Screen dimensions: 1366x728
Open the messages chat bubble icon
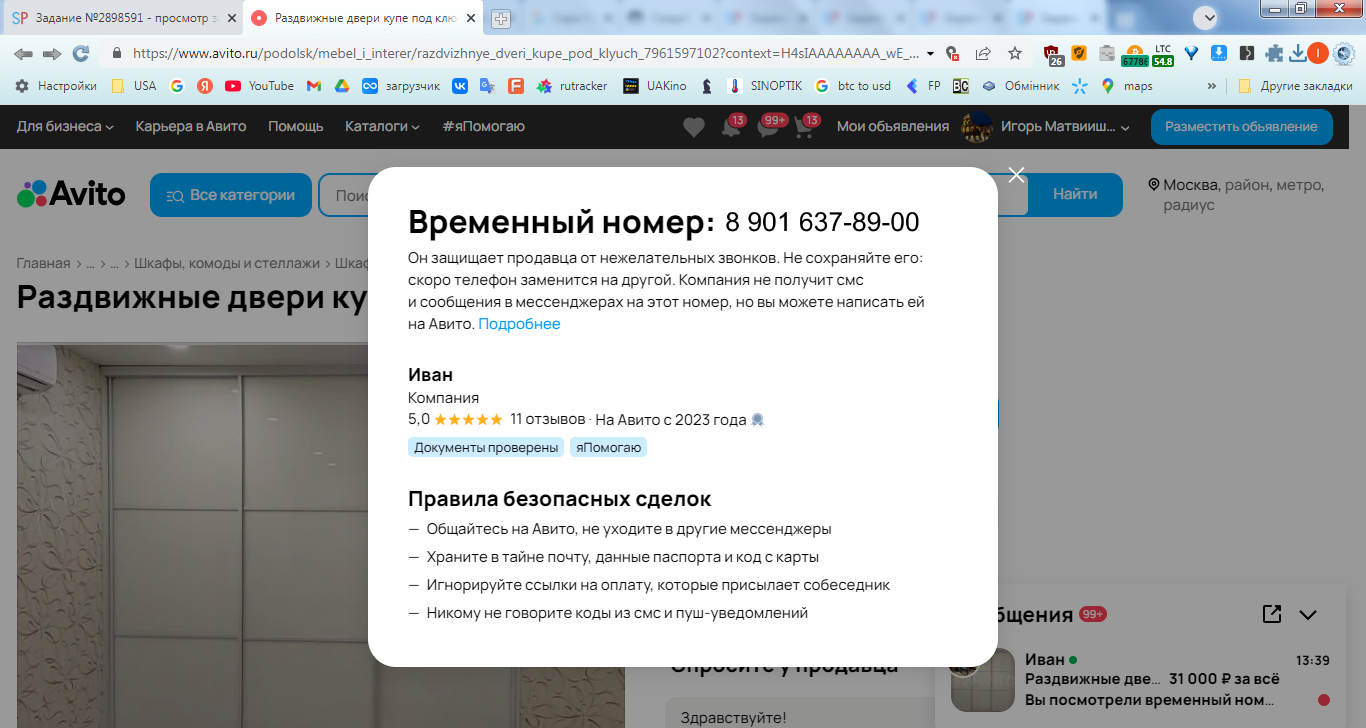pos(767,128)
